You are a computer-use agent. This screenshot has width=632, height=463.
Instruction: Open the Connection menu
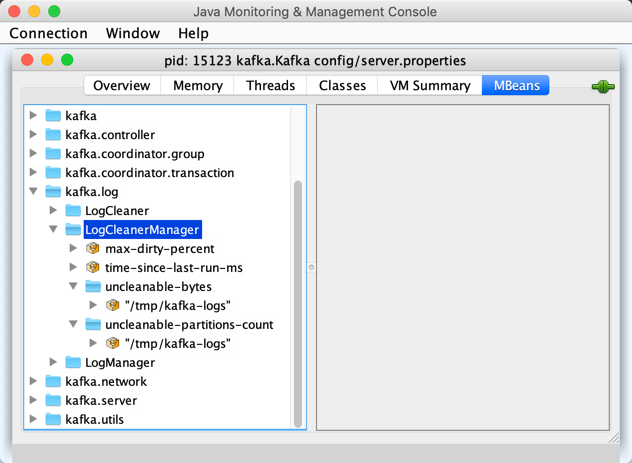(48, 34)
